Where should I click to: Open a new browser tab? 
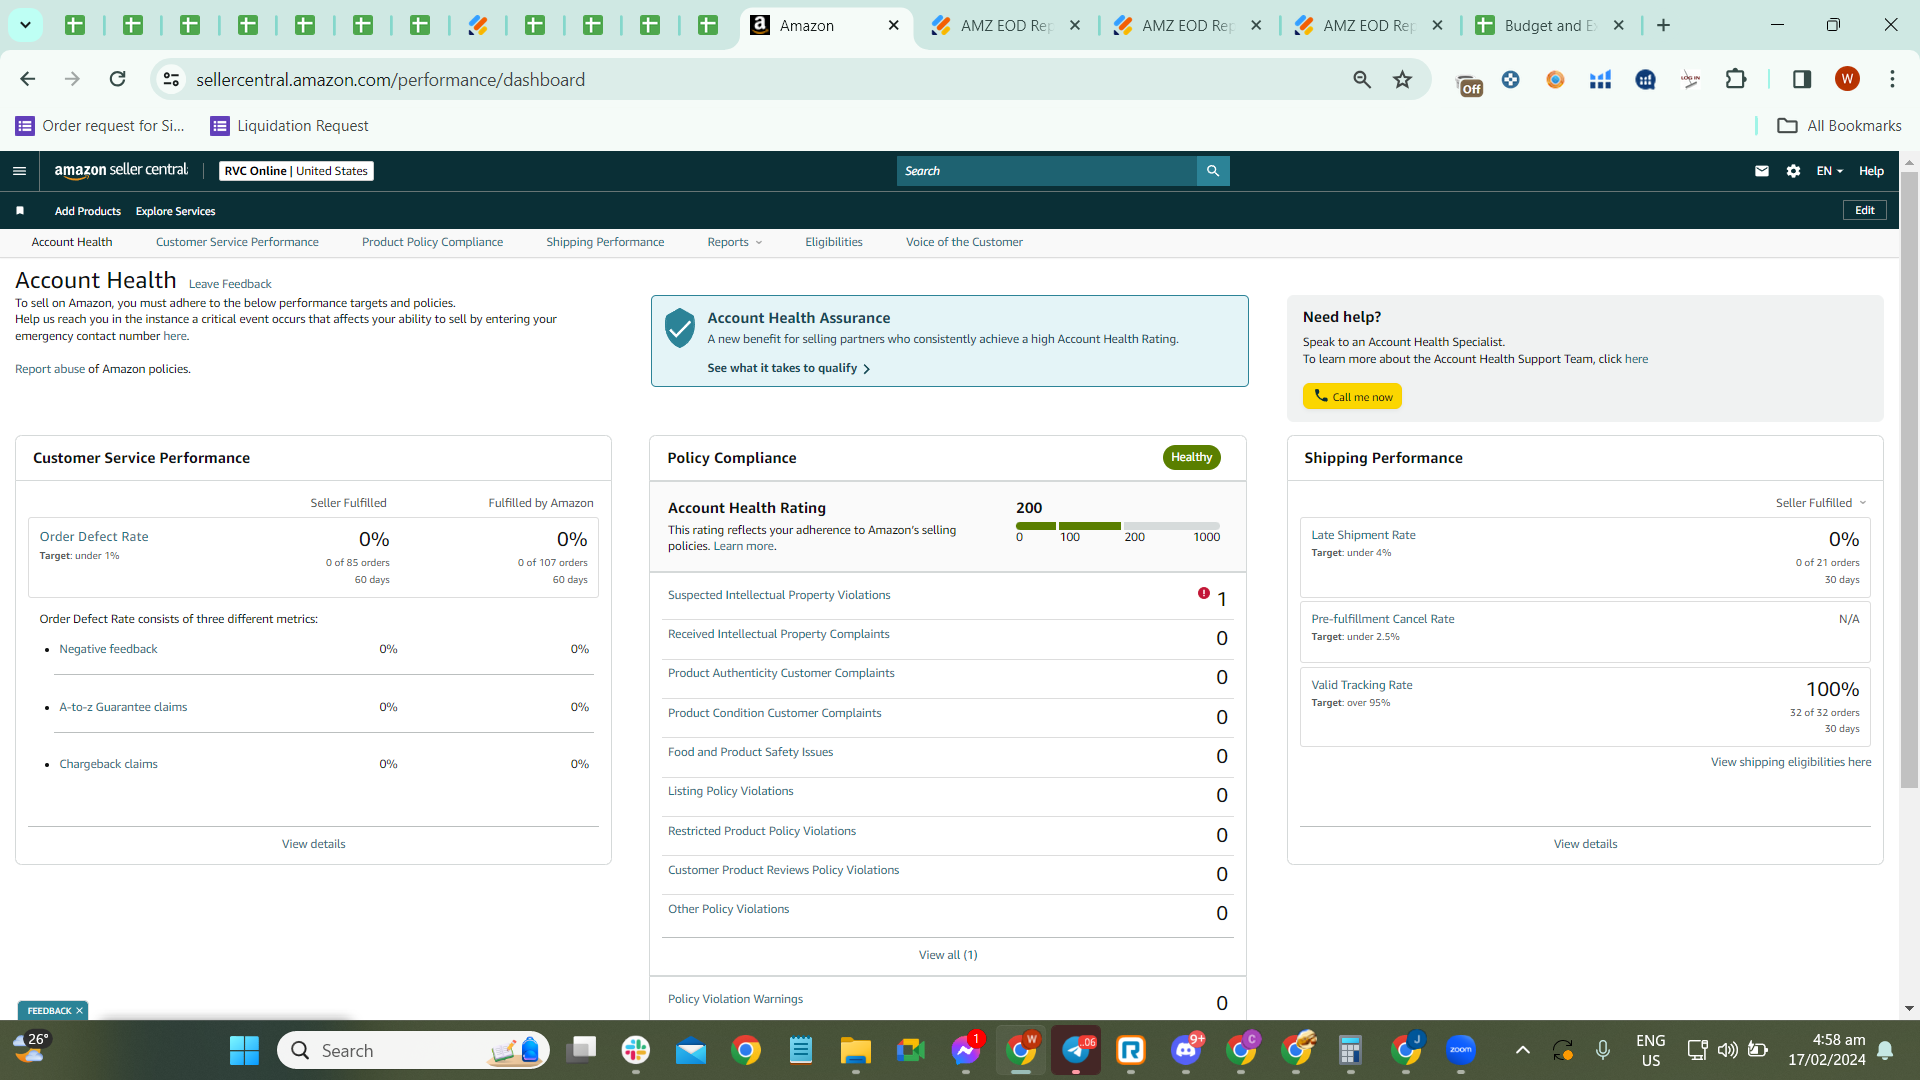coord(1663,25)
